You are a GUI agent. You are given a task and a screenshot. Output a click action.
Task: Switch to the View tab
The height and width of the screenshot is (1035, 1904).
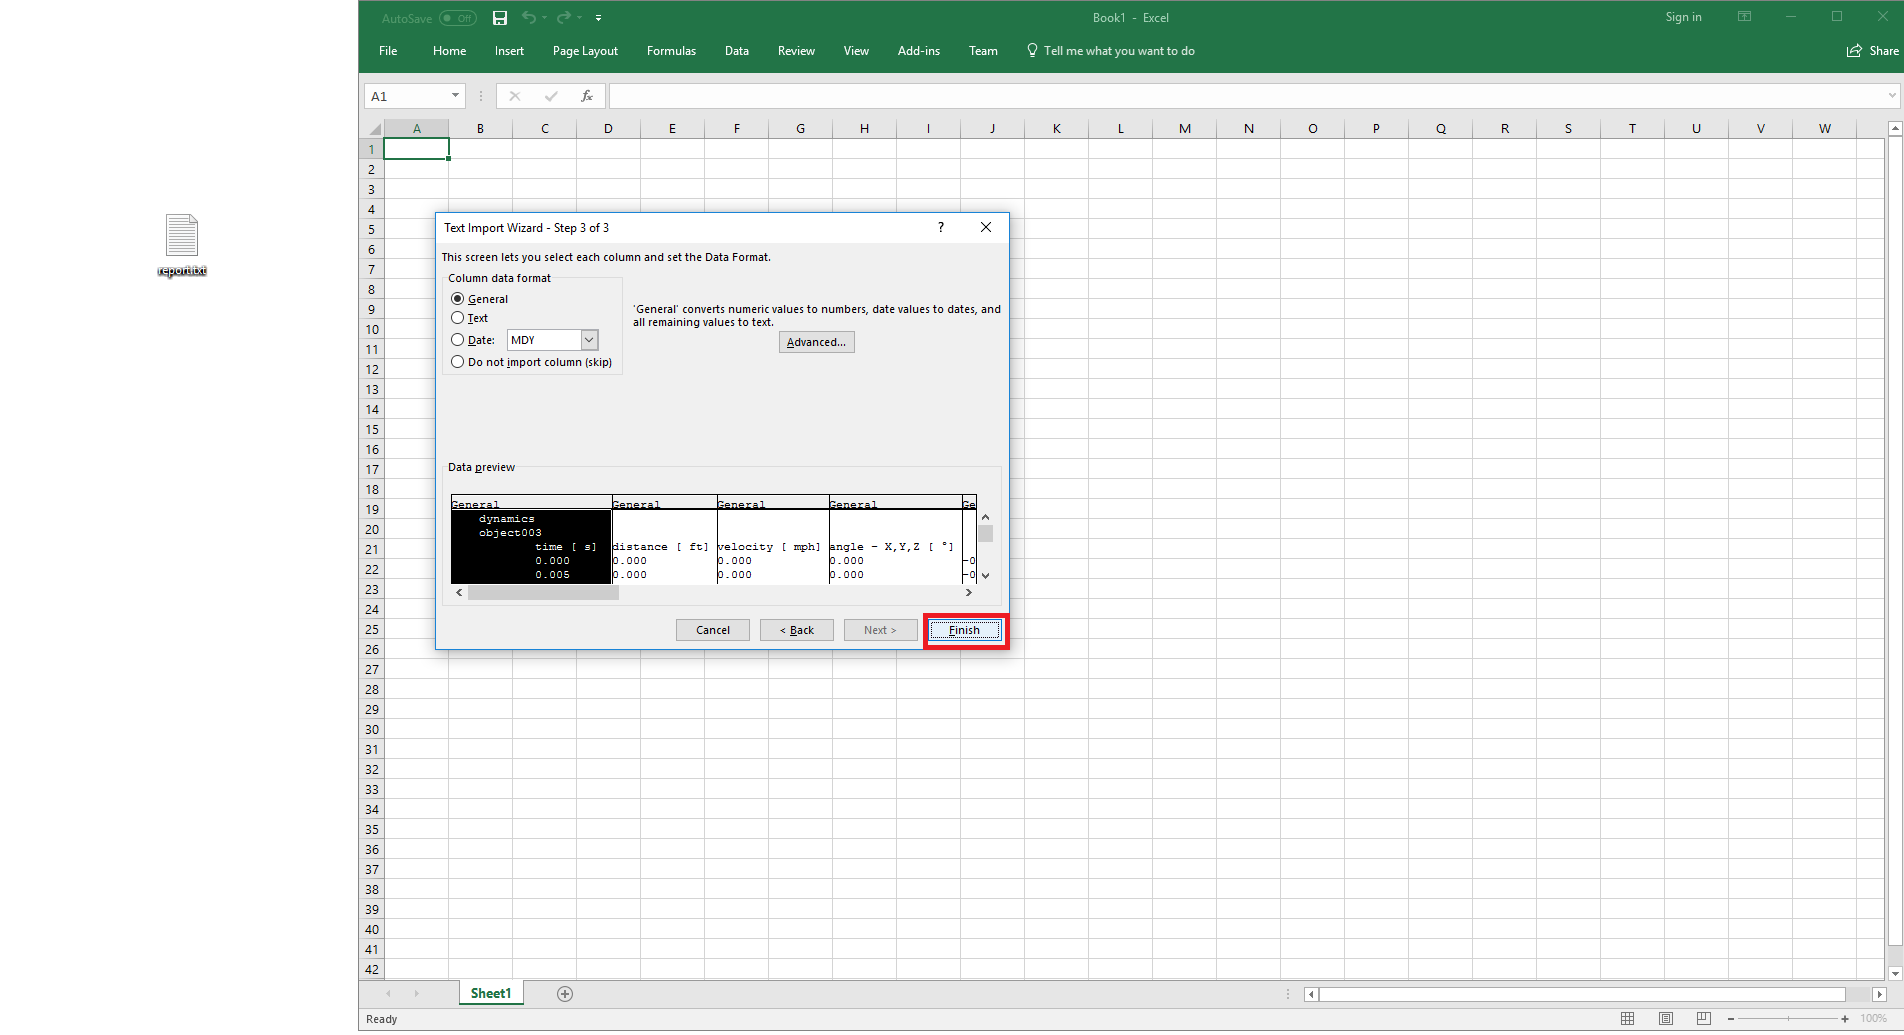[856, 51]
